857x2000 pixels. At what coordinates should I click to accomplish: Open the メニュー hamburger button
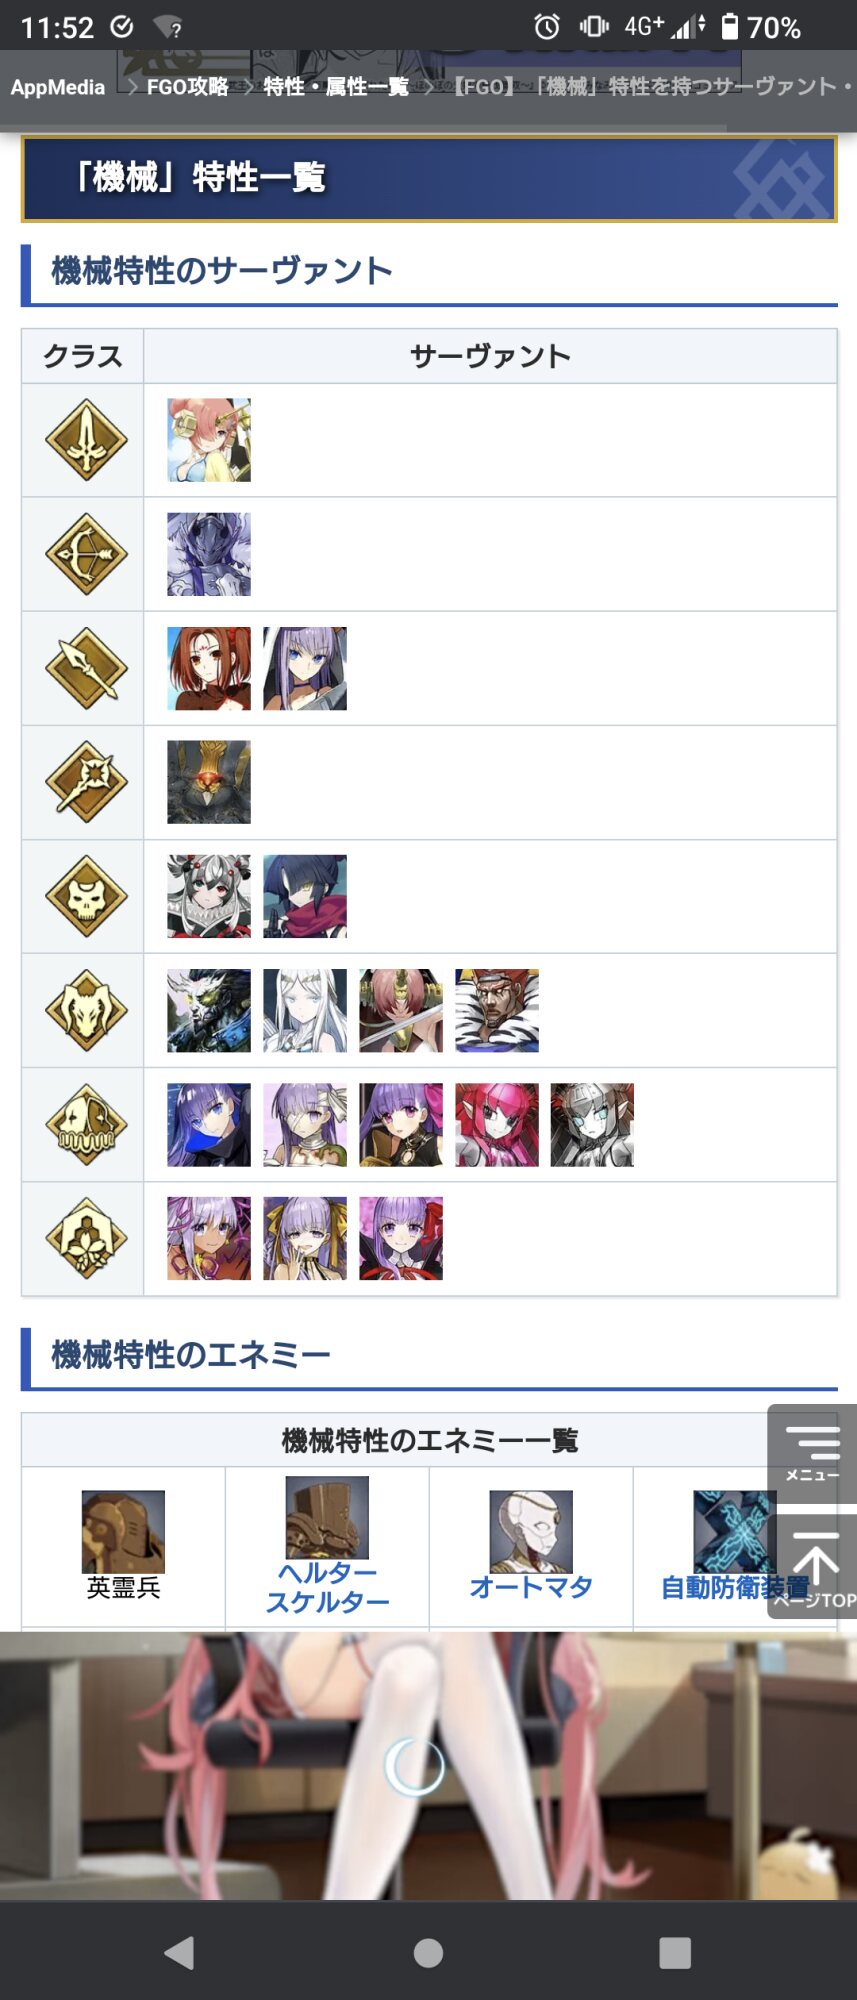812,1453
